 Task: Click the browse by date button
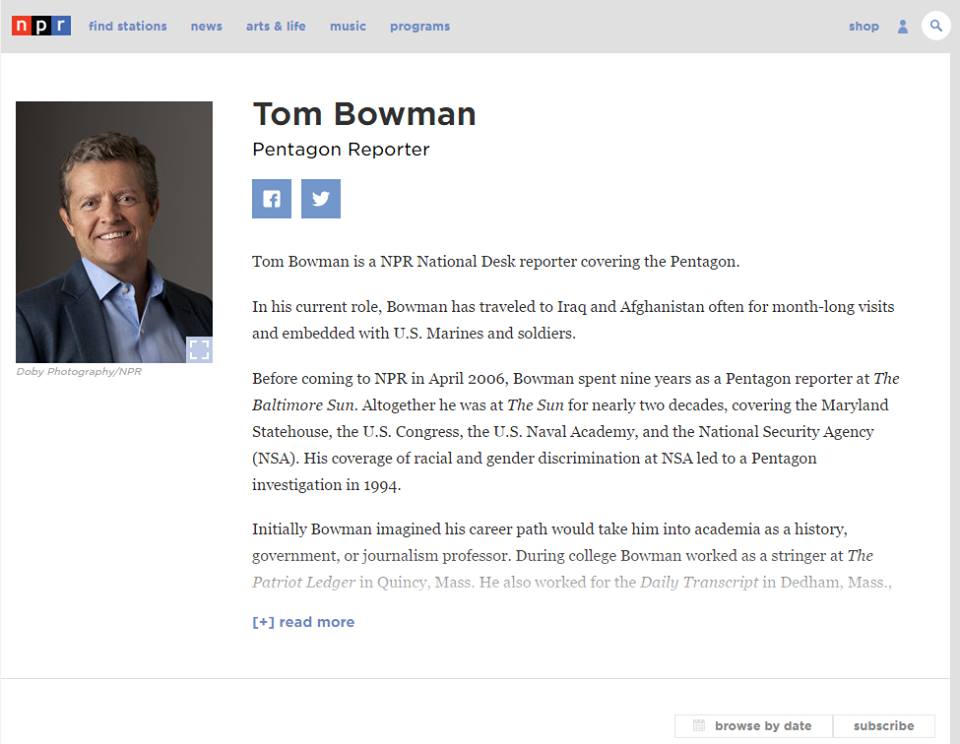click(x=754, y=726)
